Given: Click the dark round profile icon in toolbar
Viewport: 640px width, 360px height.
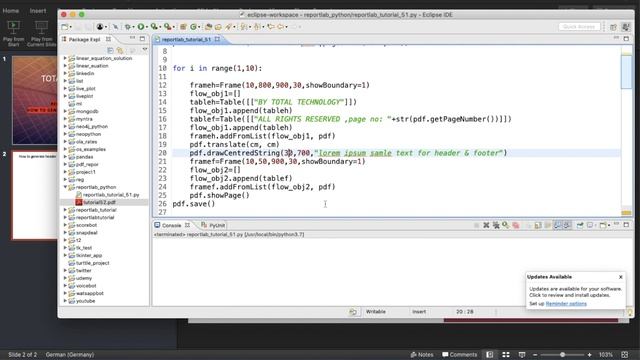Looking at the screenshot, I should (x=100, y=27).
